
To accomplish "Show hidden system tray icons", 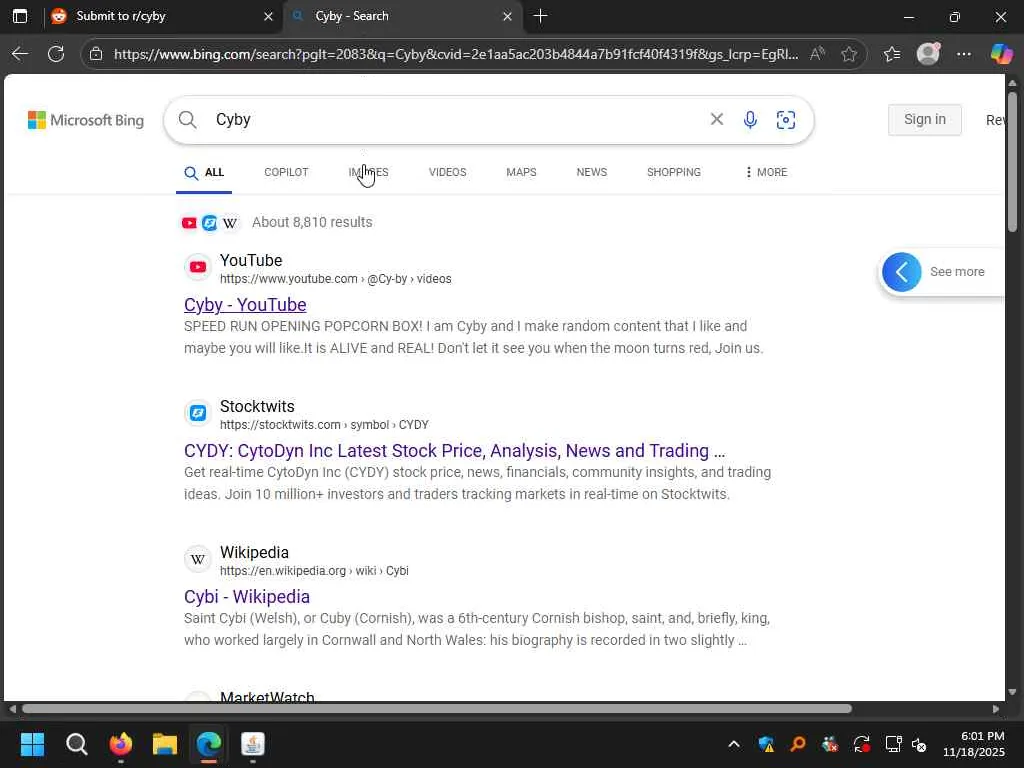I will pos(734,744).
